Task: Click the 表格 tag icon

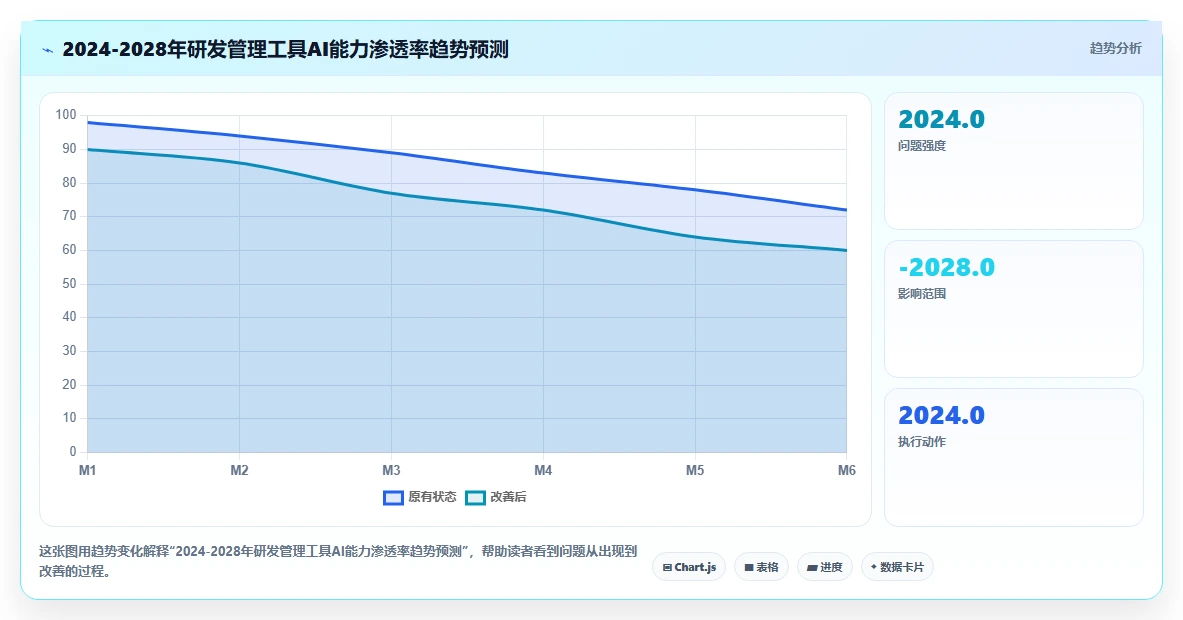Action: click(749, 567)
